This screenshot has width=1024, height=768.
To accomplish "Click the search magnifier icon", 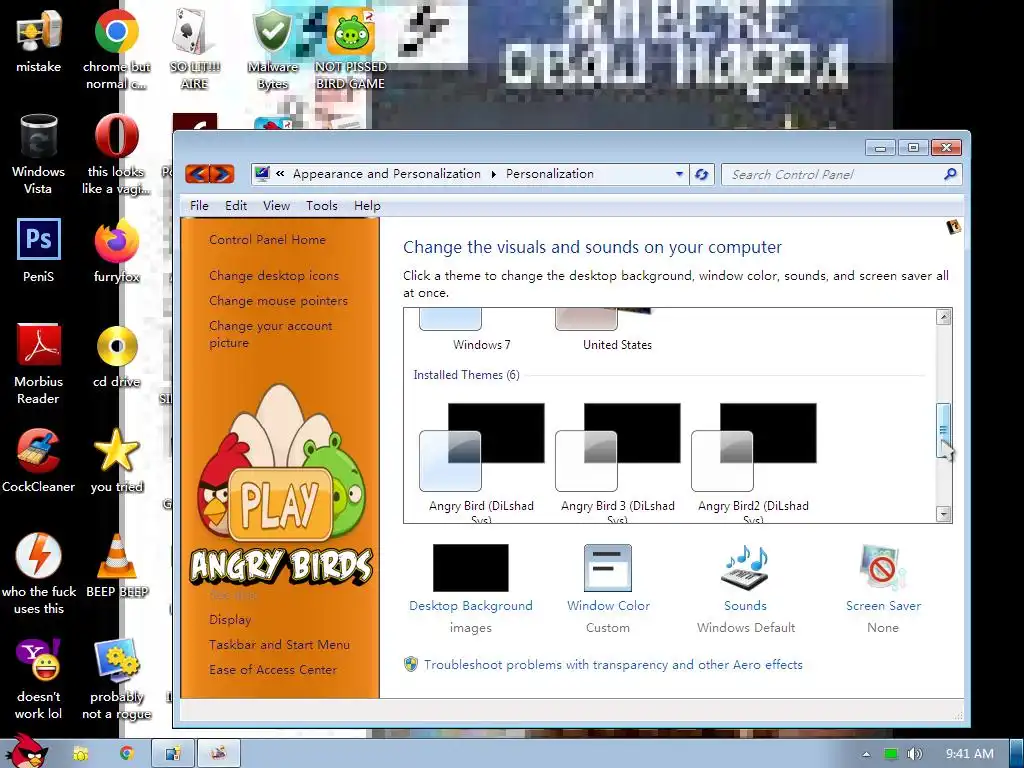I will [x=951, y=174].
